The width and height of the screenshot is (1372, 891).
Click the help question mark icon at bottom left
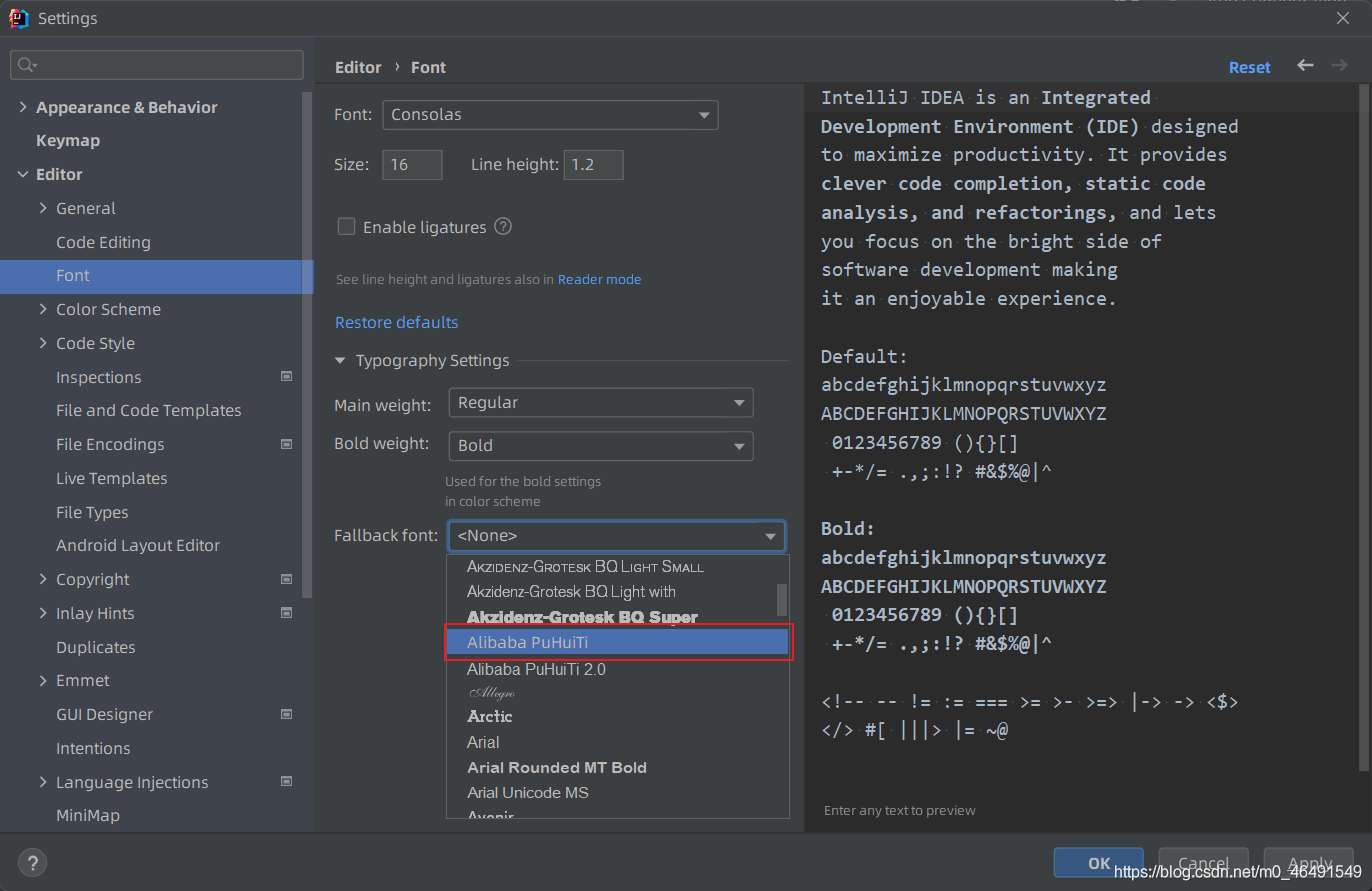pos(32,862)
